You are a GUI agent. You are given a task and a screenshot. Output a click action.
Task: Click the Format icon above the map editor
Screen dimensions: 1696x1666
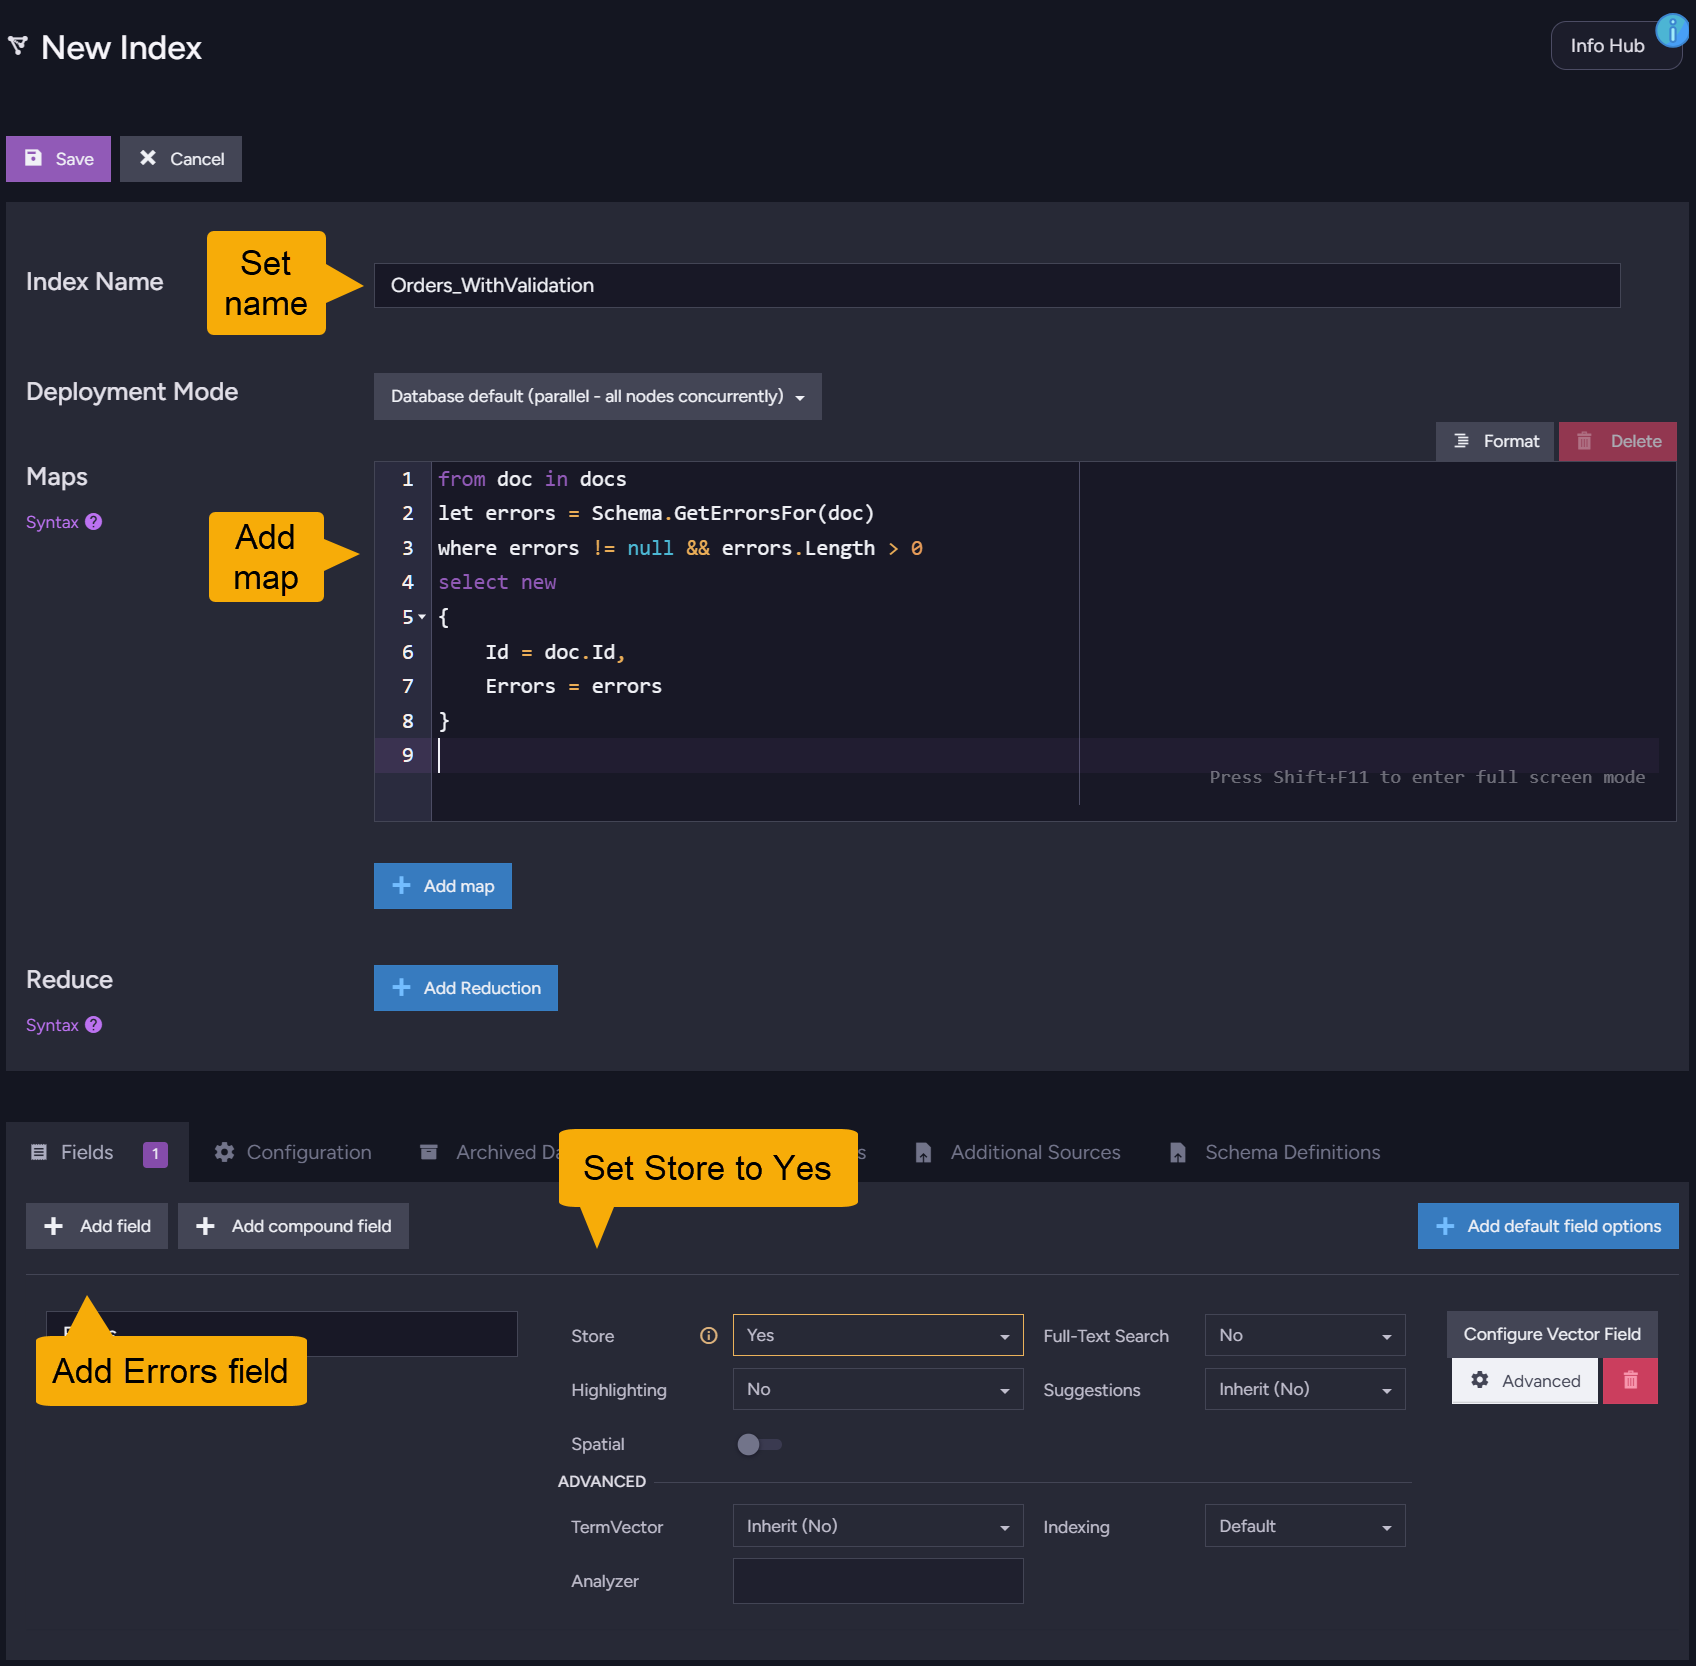1461,440
